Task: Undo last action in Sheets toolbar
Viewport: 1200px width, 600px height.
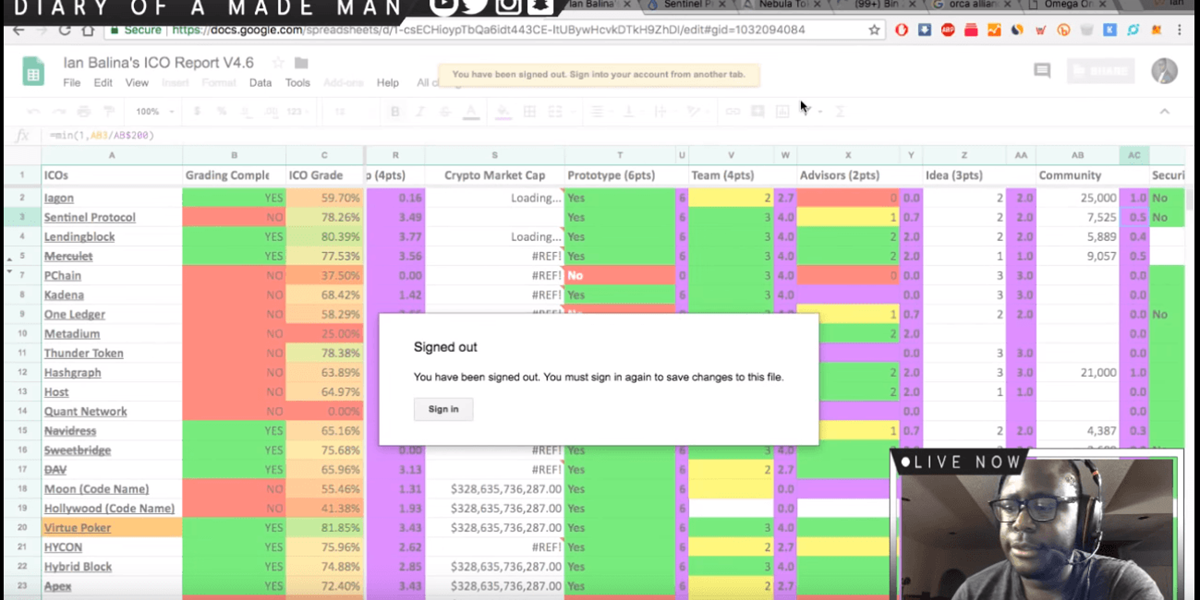Action: pyautogui.click(x=32, y=111)
